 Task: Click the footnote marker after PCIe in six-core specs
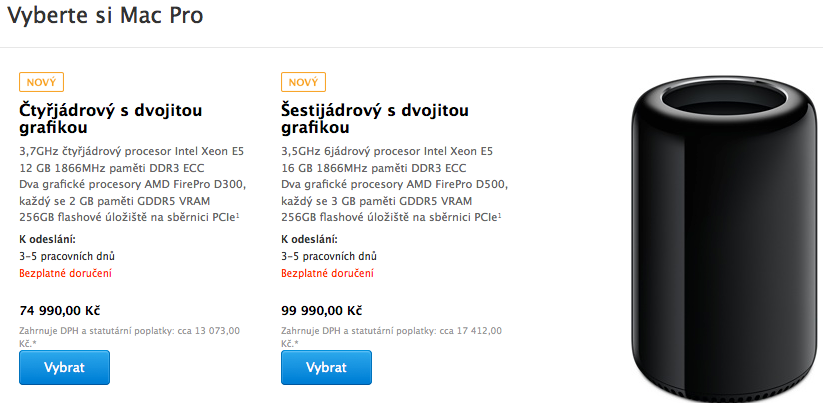[499, 214]
